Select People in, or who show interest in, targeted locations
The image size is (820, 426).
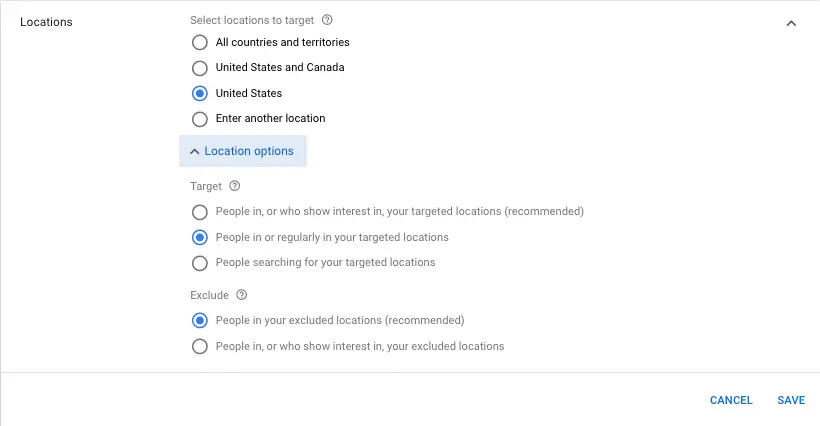pos(200,212)
